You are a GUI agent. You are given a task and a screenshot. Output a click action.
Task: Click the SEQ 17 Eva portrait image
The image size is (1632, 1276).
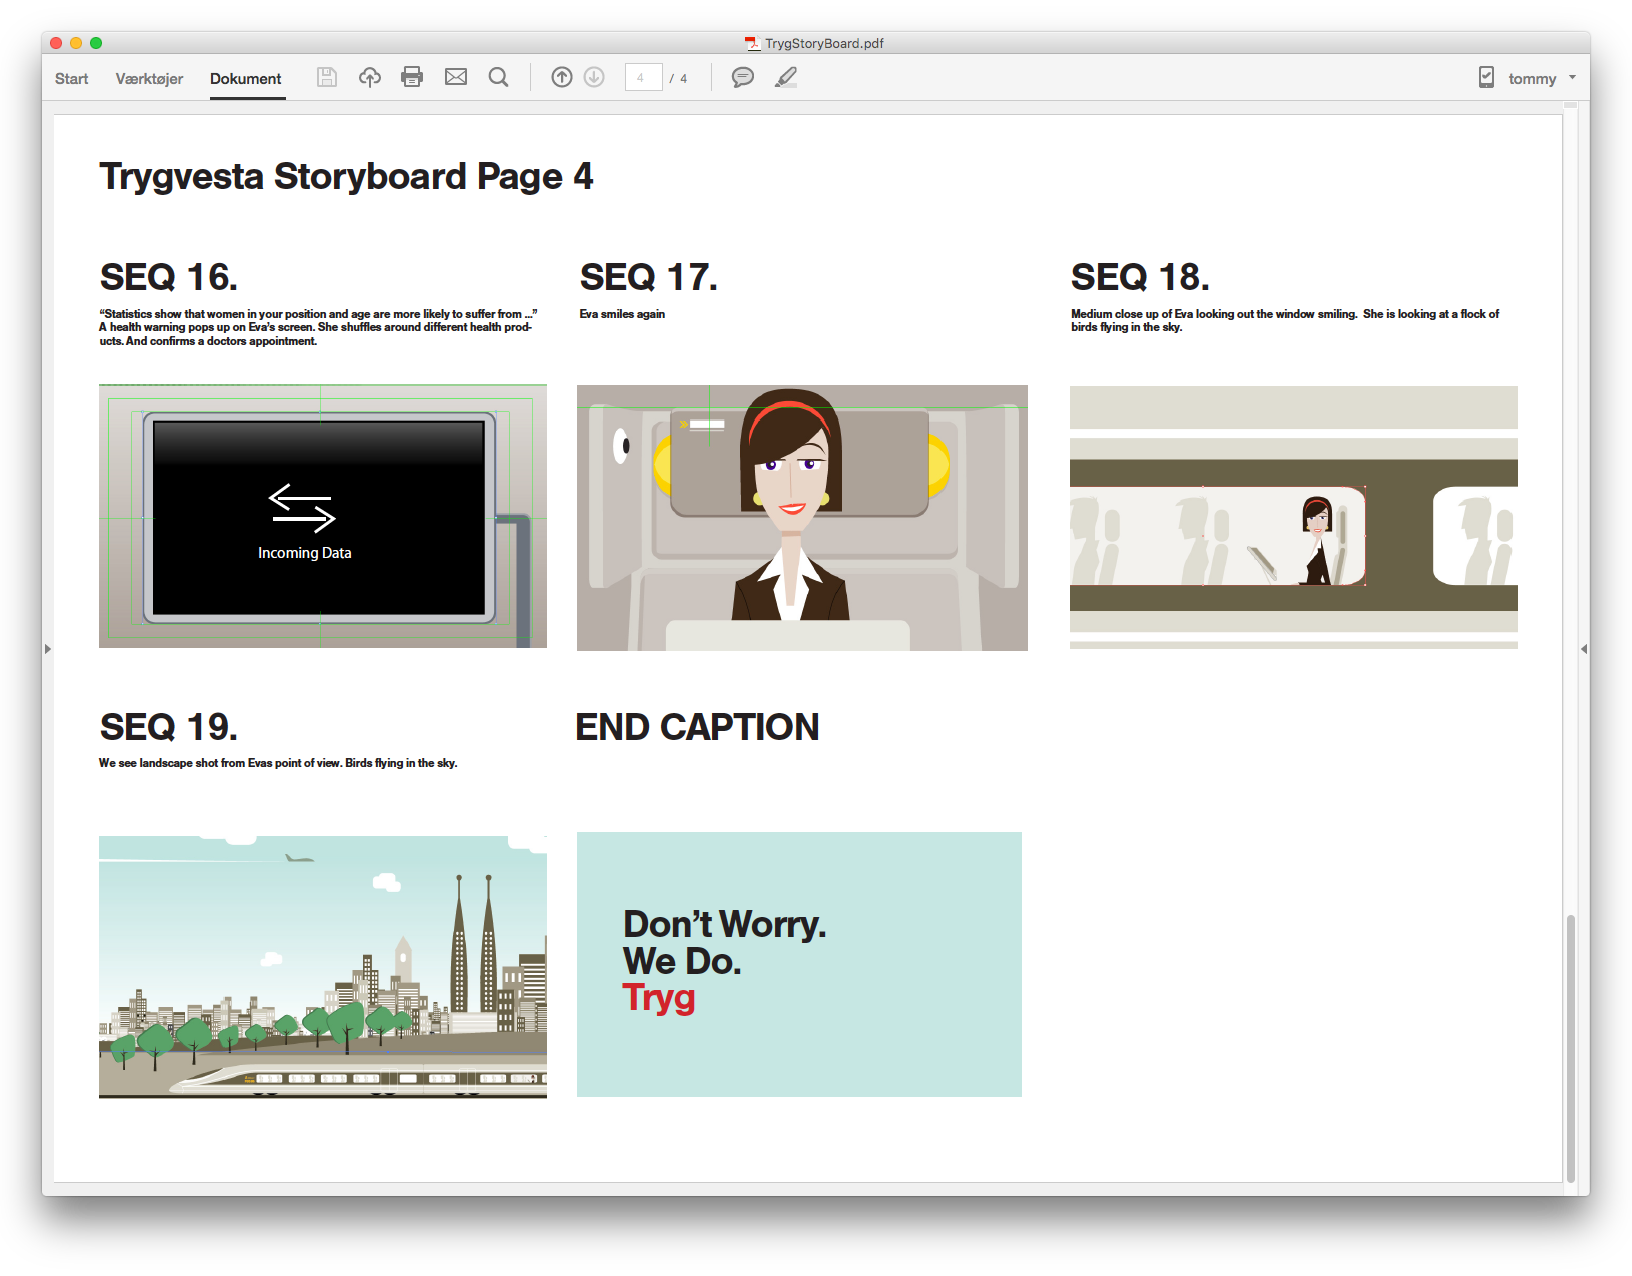pyautogui.click(x=802, y=518)
